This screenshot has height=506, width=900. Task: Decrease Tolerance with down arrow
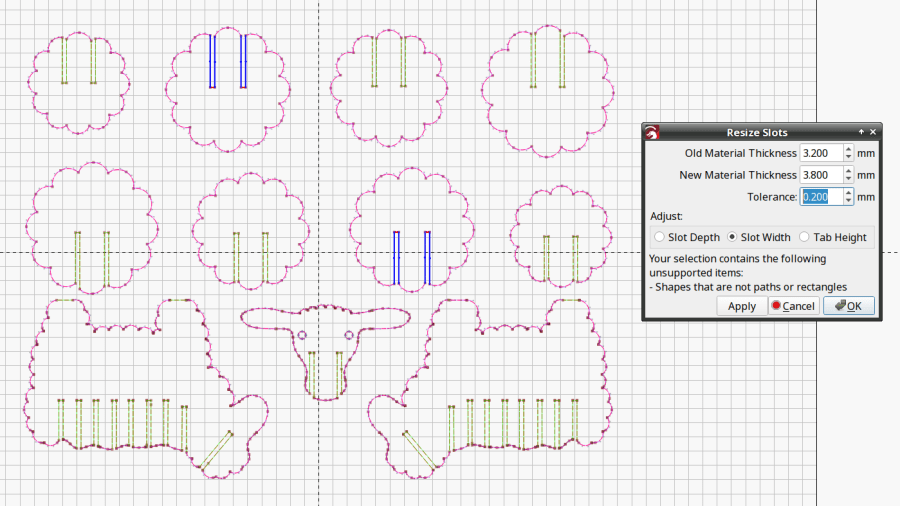tap(848, 201)
